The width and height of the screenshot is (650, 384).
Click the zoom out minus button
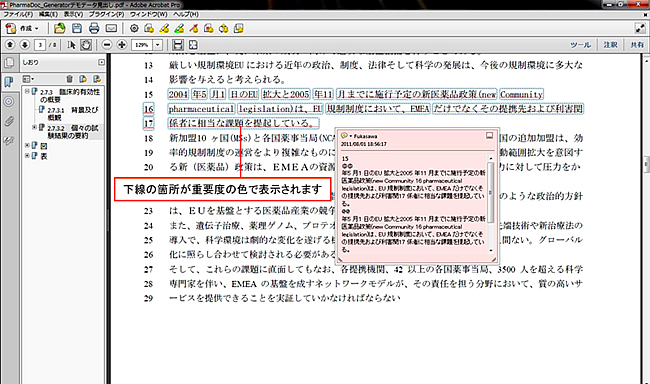coord(107,44)
